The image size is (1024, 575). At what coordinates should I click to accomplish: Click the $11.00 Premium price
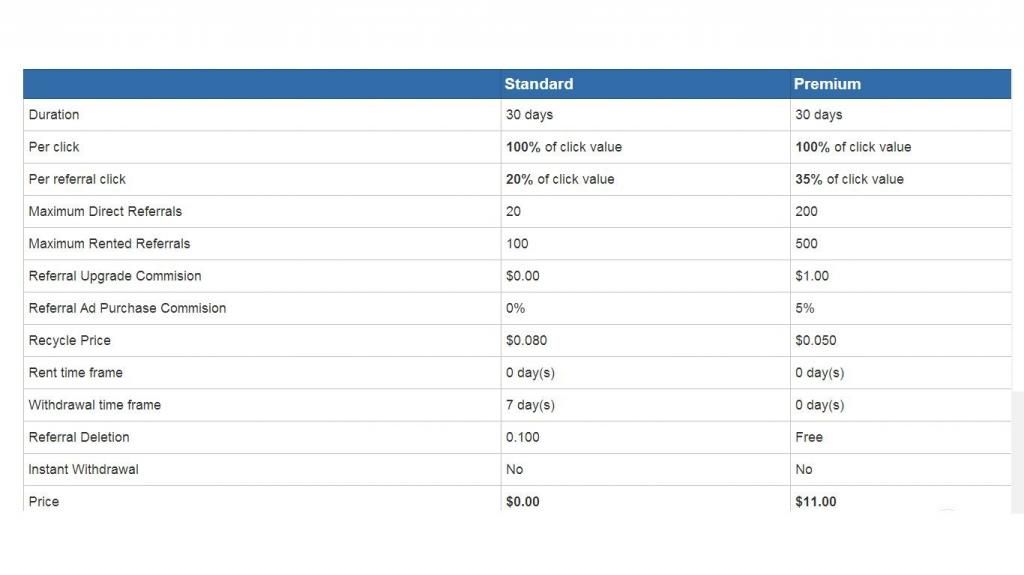[x=816, y=501]
